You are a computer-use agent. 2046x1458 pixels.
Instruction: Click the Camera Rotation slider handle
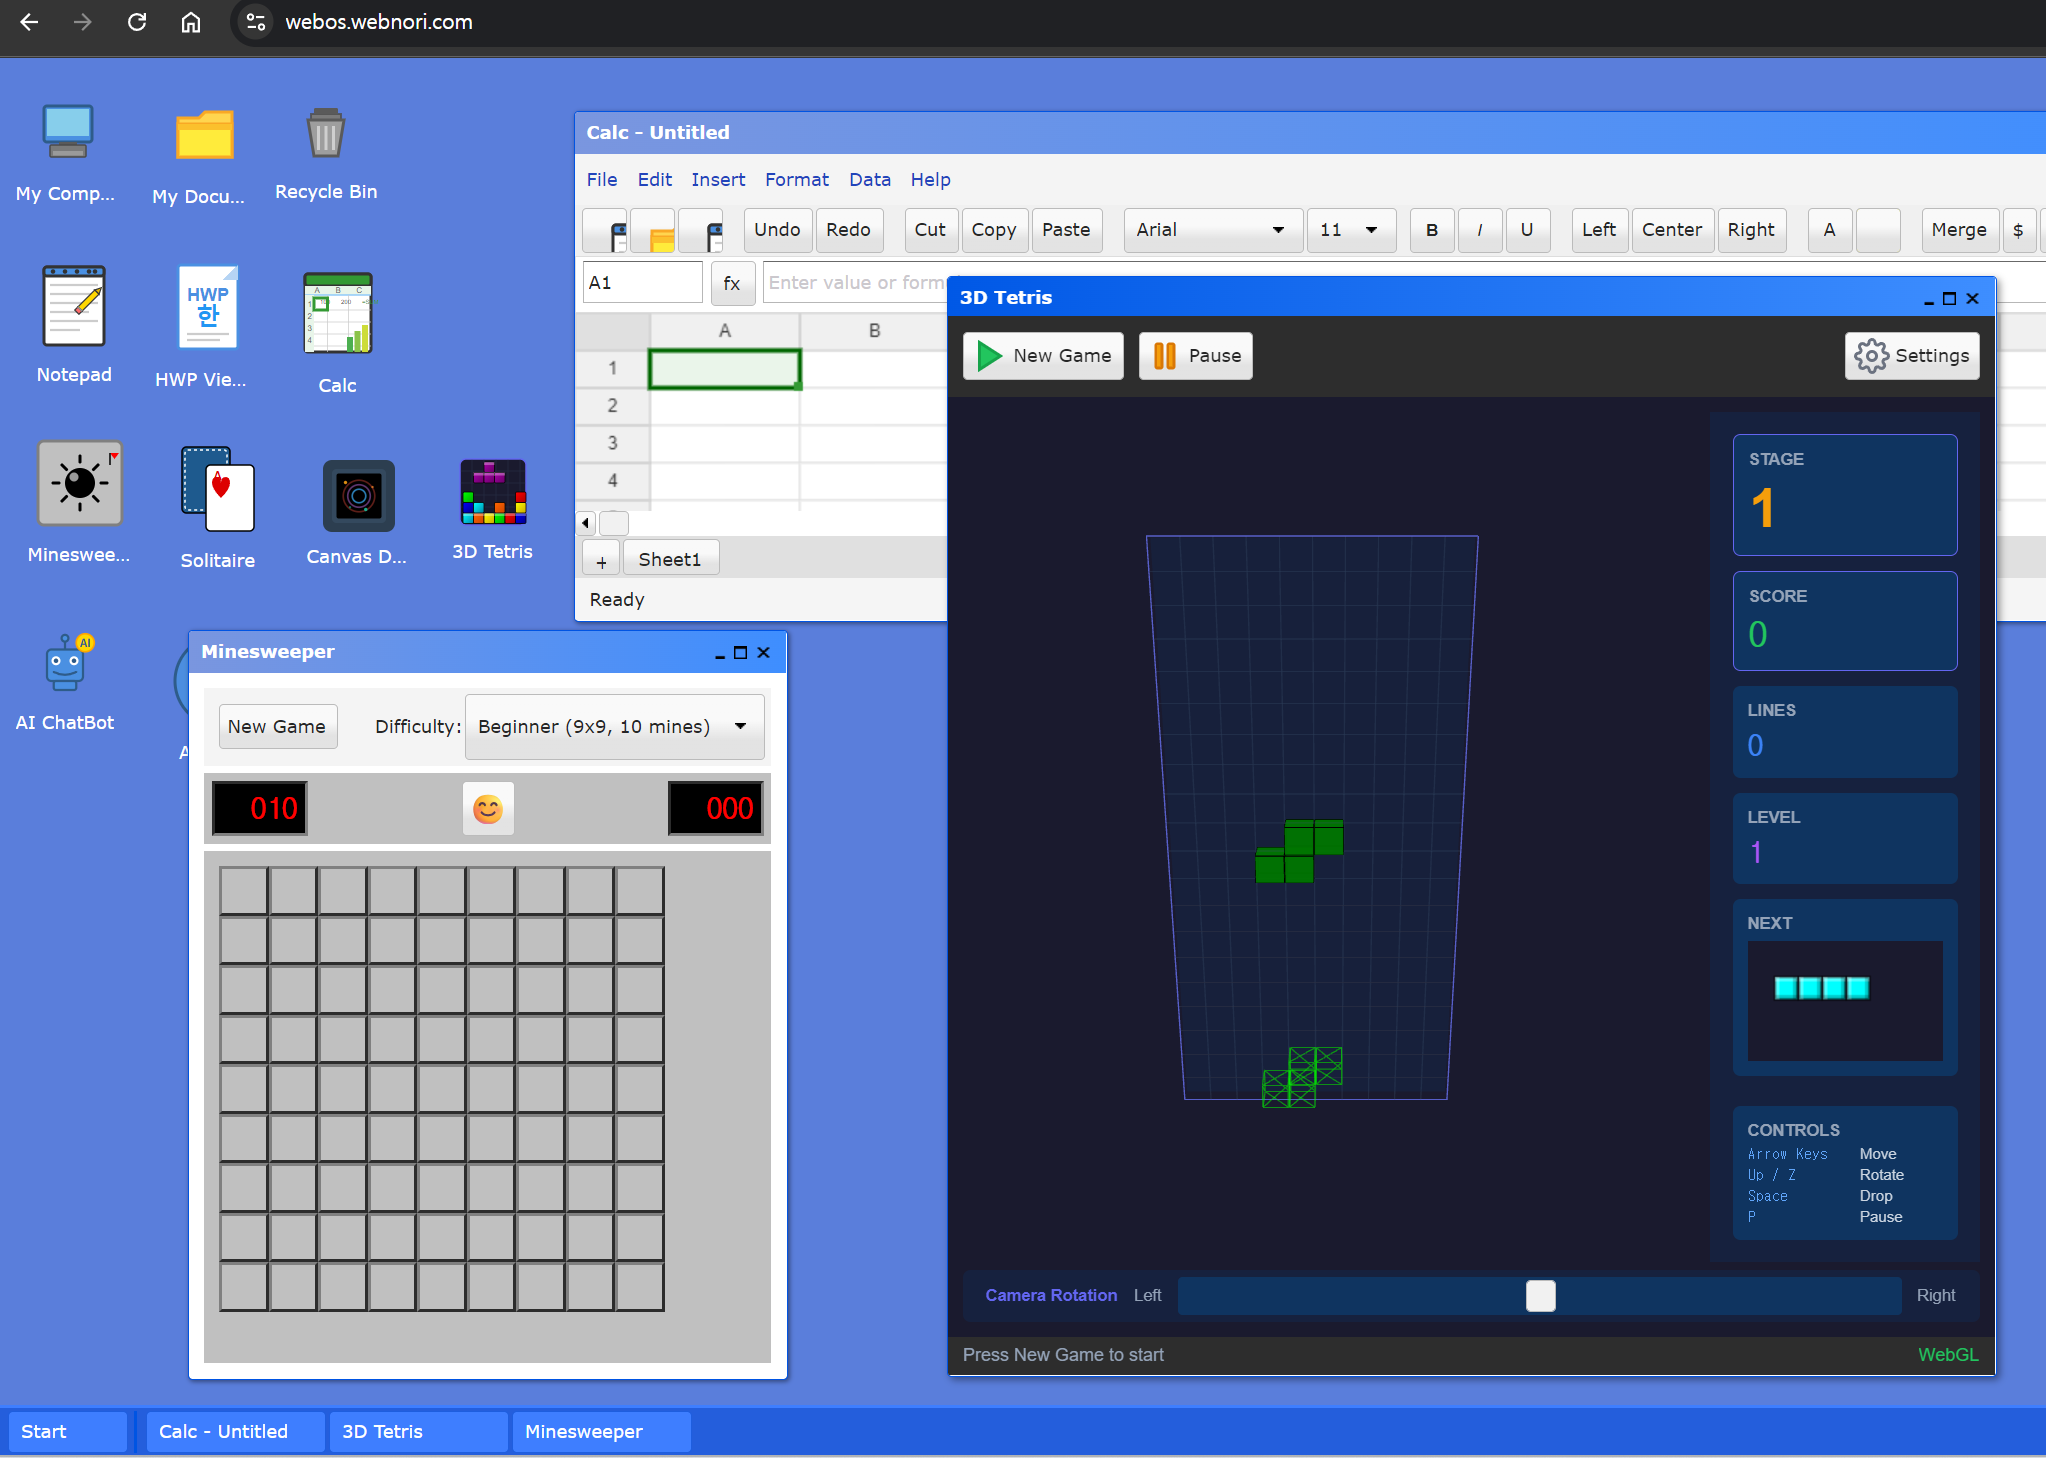tap(1540, 1296)
